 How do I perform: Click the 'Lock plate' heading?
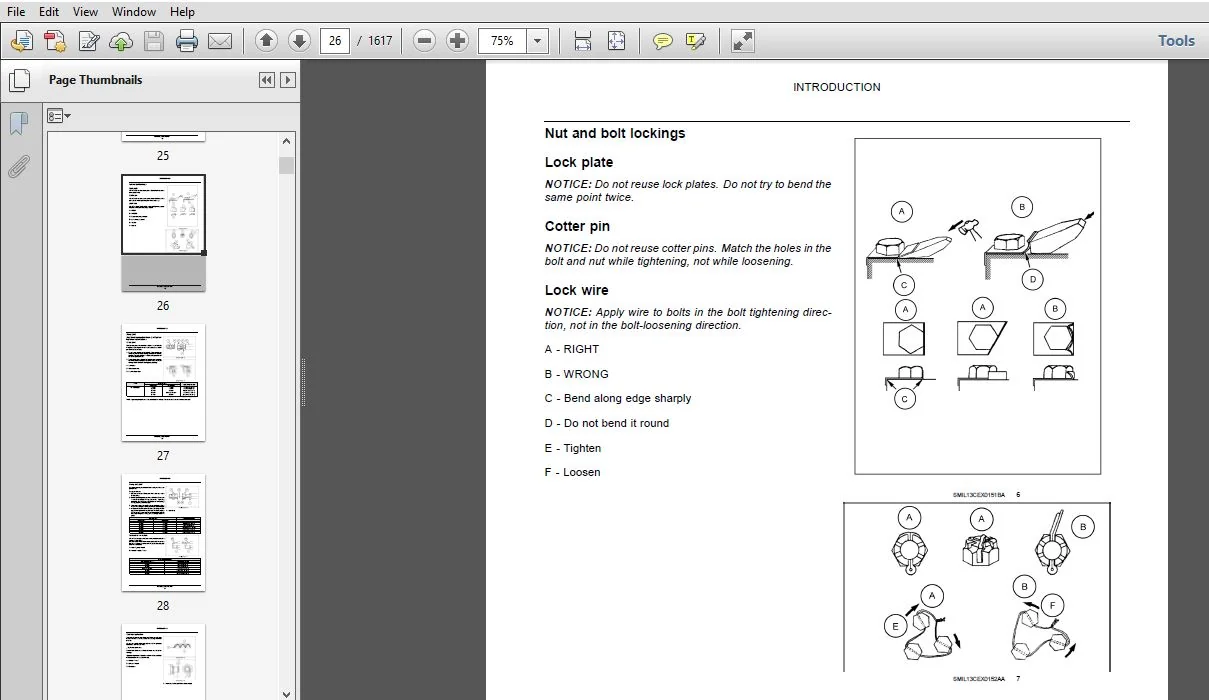pyautogui.click(x=579, y=162)
